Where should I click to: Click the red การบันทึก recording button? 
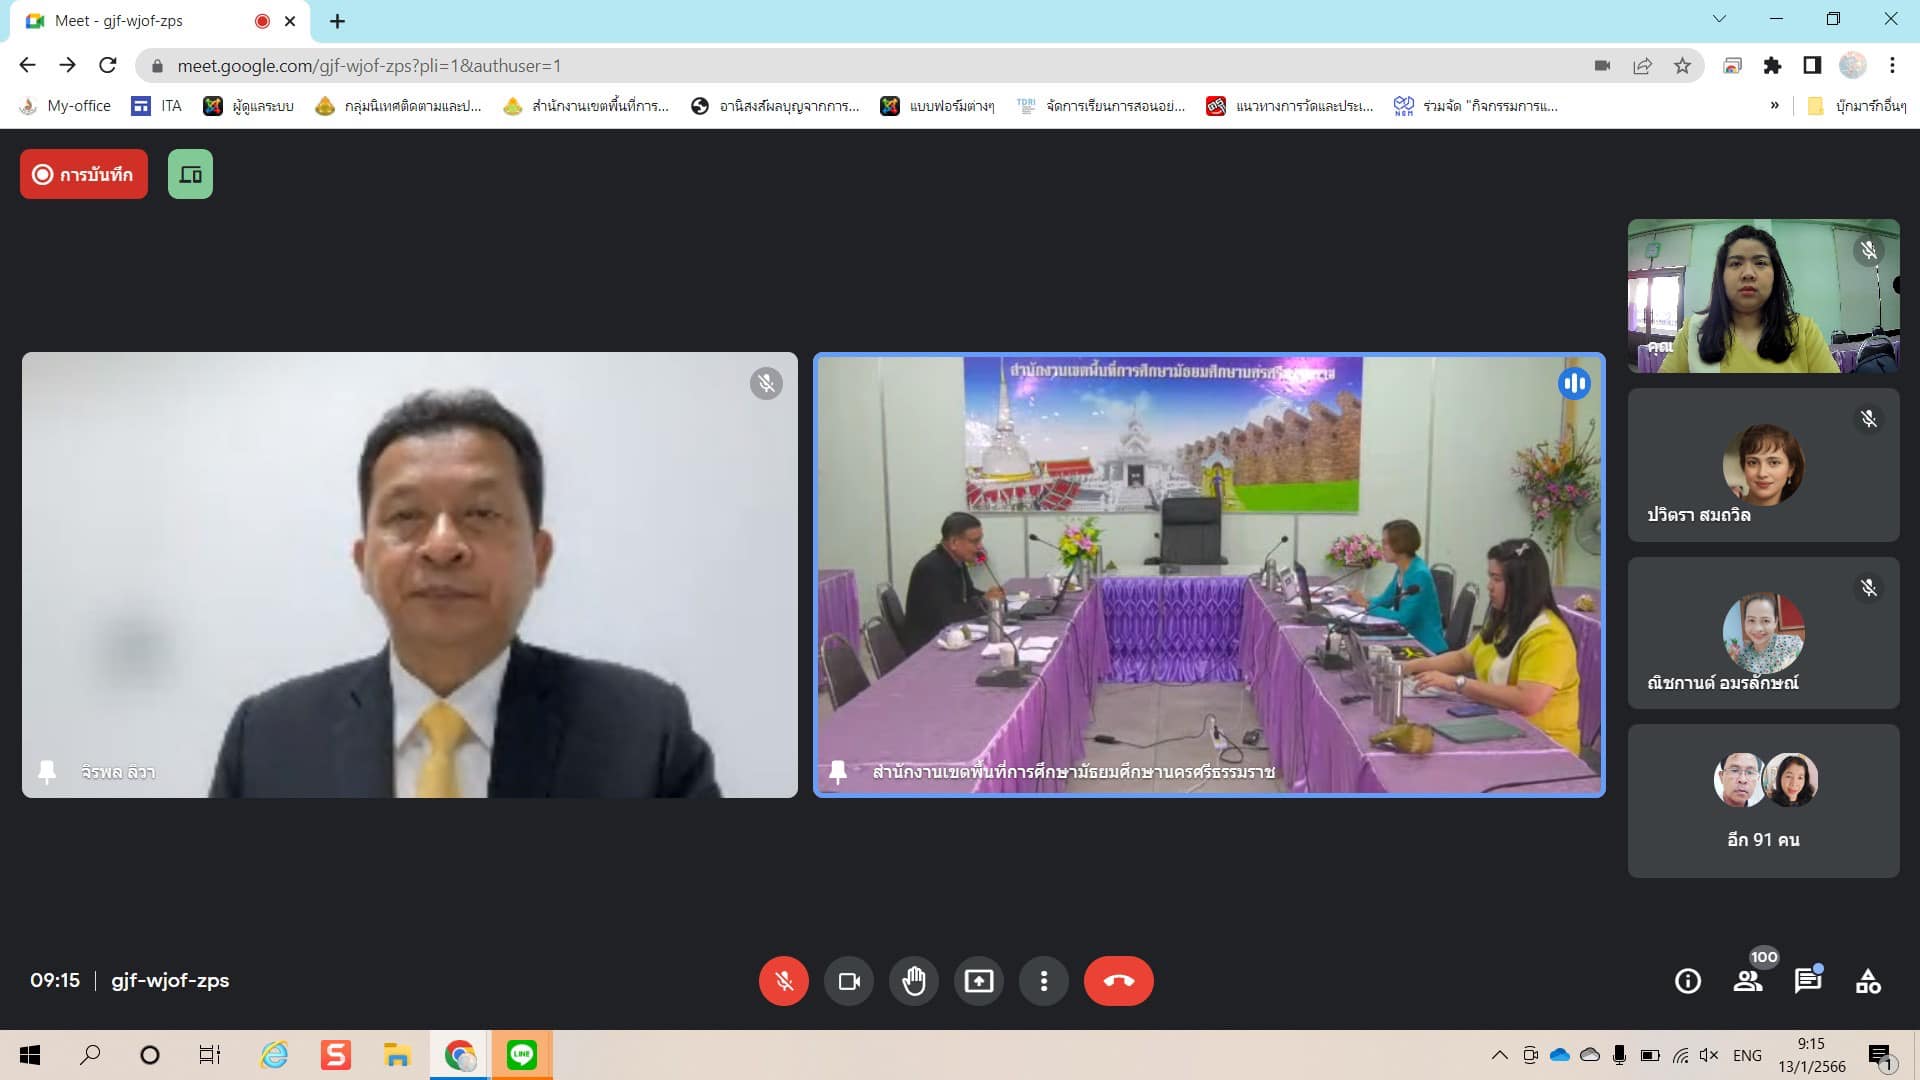click(x=83, y=173)
